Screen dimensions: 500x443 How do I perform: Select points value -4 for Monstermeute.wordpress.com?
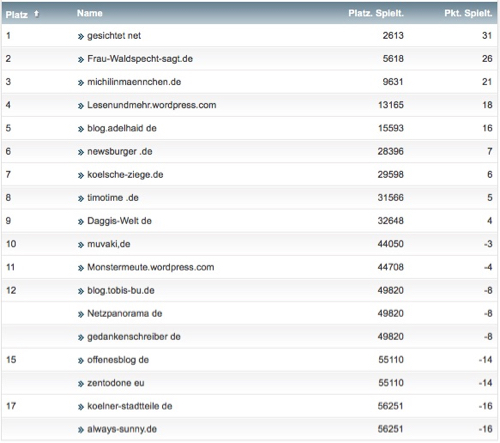(x=488, y=267)
